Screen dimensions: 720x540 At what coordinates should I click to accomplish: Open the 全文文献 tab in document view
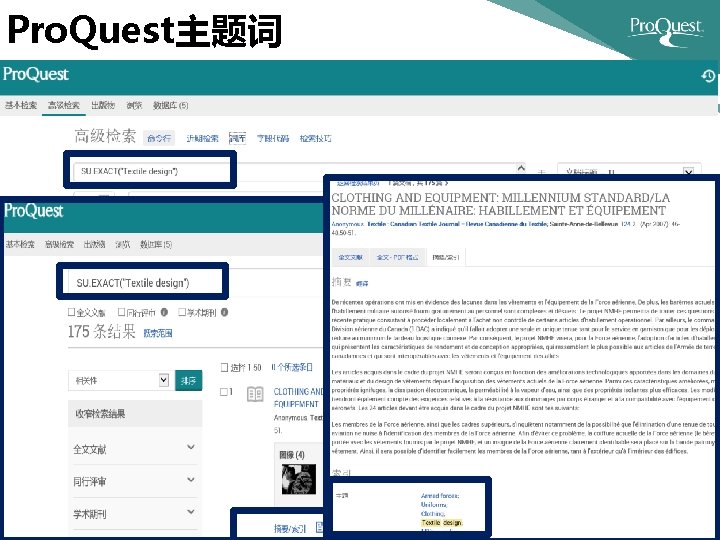(x=351, y=257)
